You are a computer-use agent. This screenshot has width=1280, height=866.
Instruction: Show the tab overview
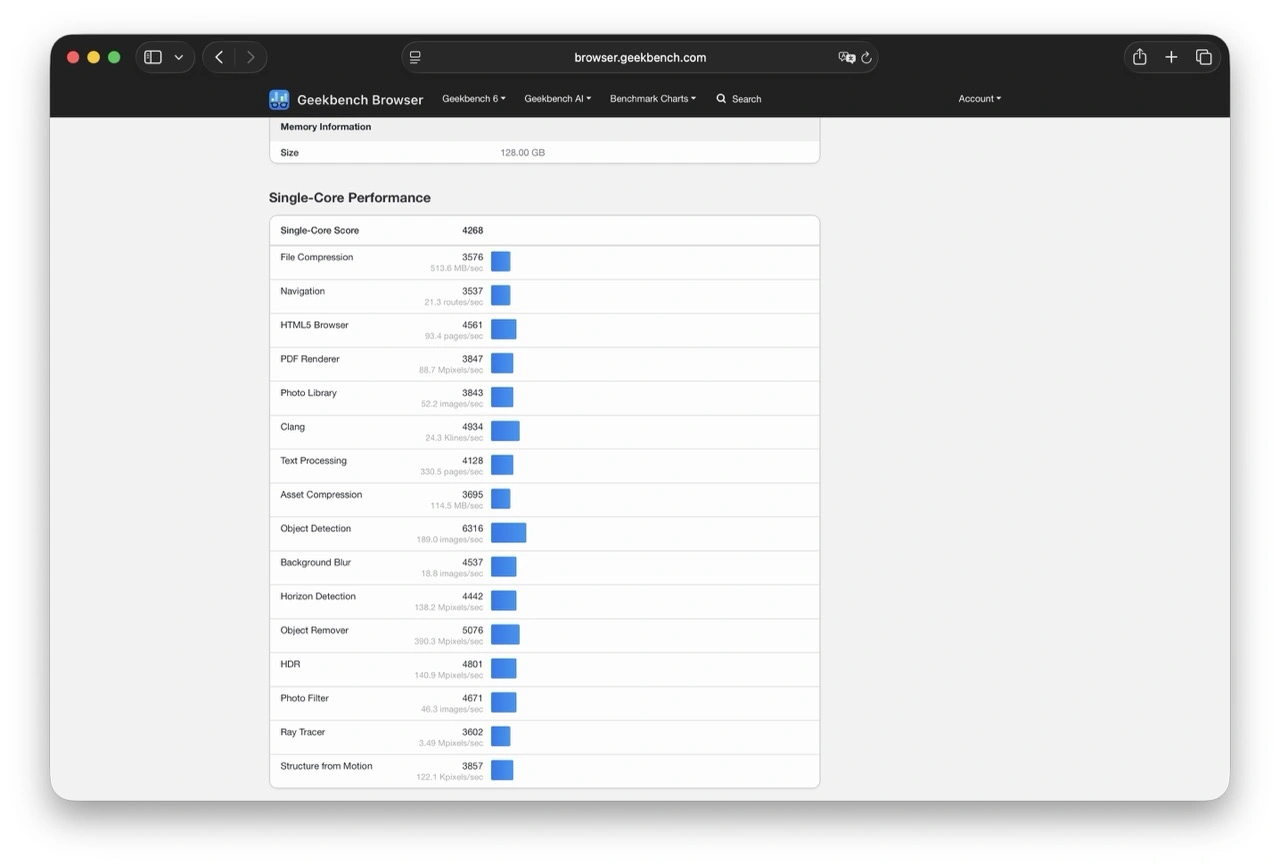[x=1204, y=57]
